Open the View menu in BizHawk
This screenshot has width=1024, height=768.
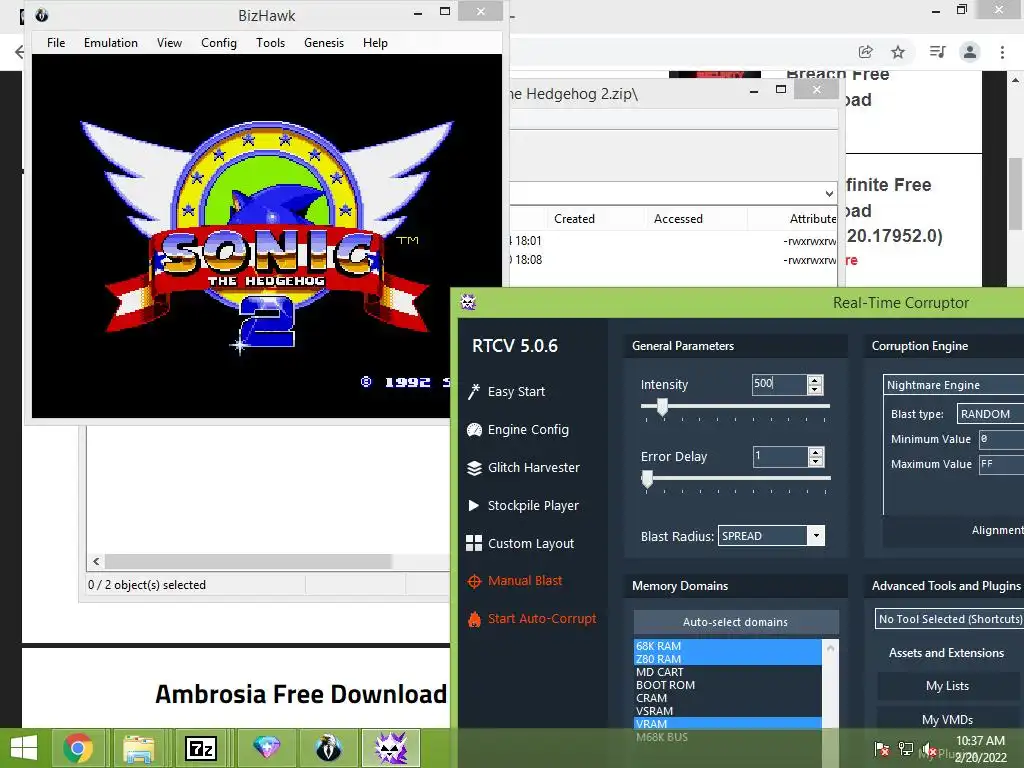(x=169, y=42)
